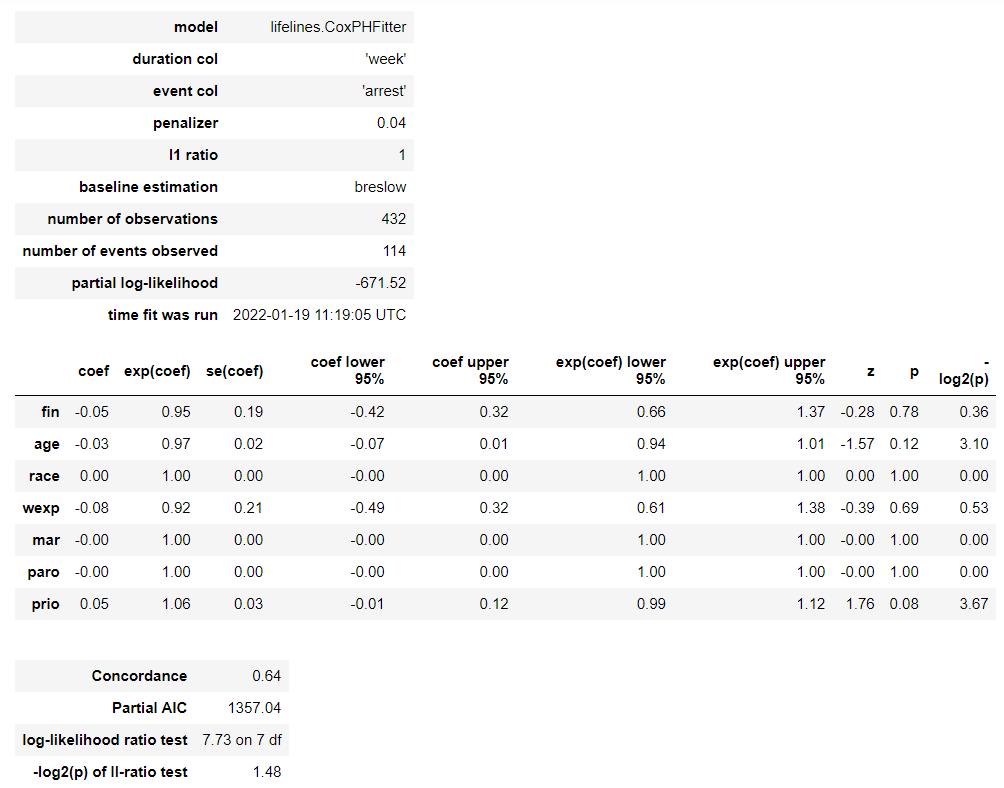Click the model value 'lifelines.CoxPHFitter'
This screenshot has width=1004, height=788.
click(x=338, y=27)
